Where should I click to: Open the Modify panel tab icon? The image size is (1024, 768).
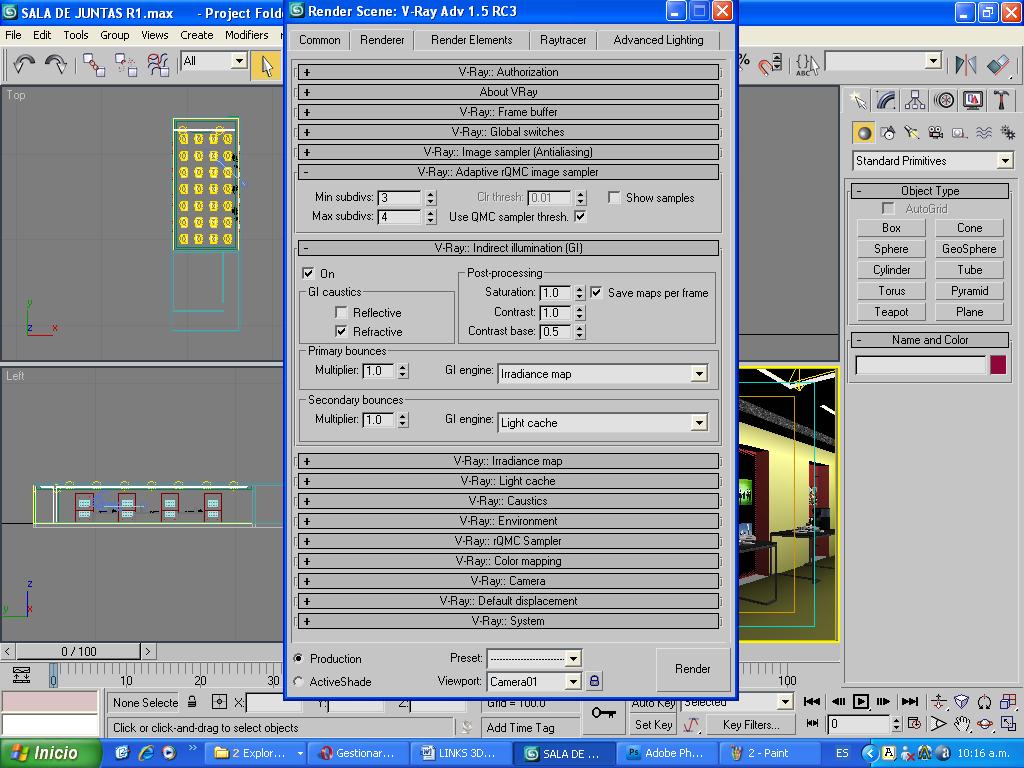tap(886, 100)
